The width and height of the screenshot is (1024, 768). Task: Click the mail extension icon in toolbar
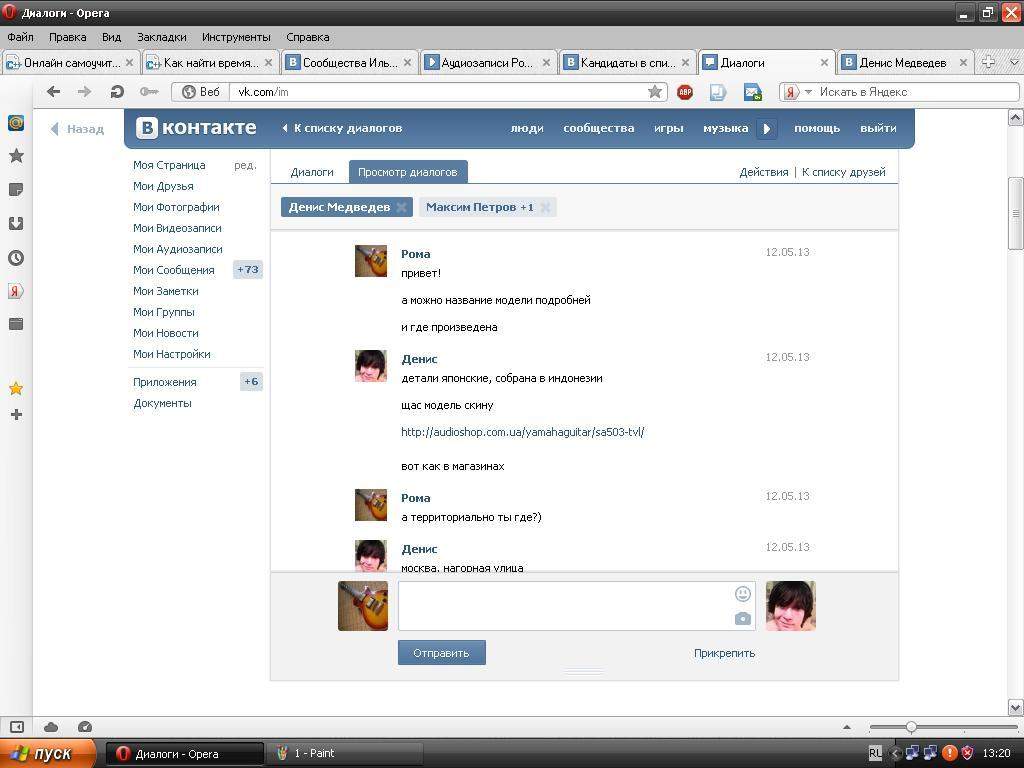(x=753, y=92)
